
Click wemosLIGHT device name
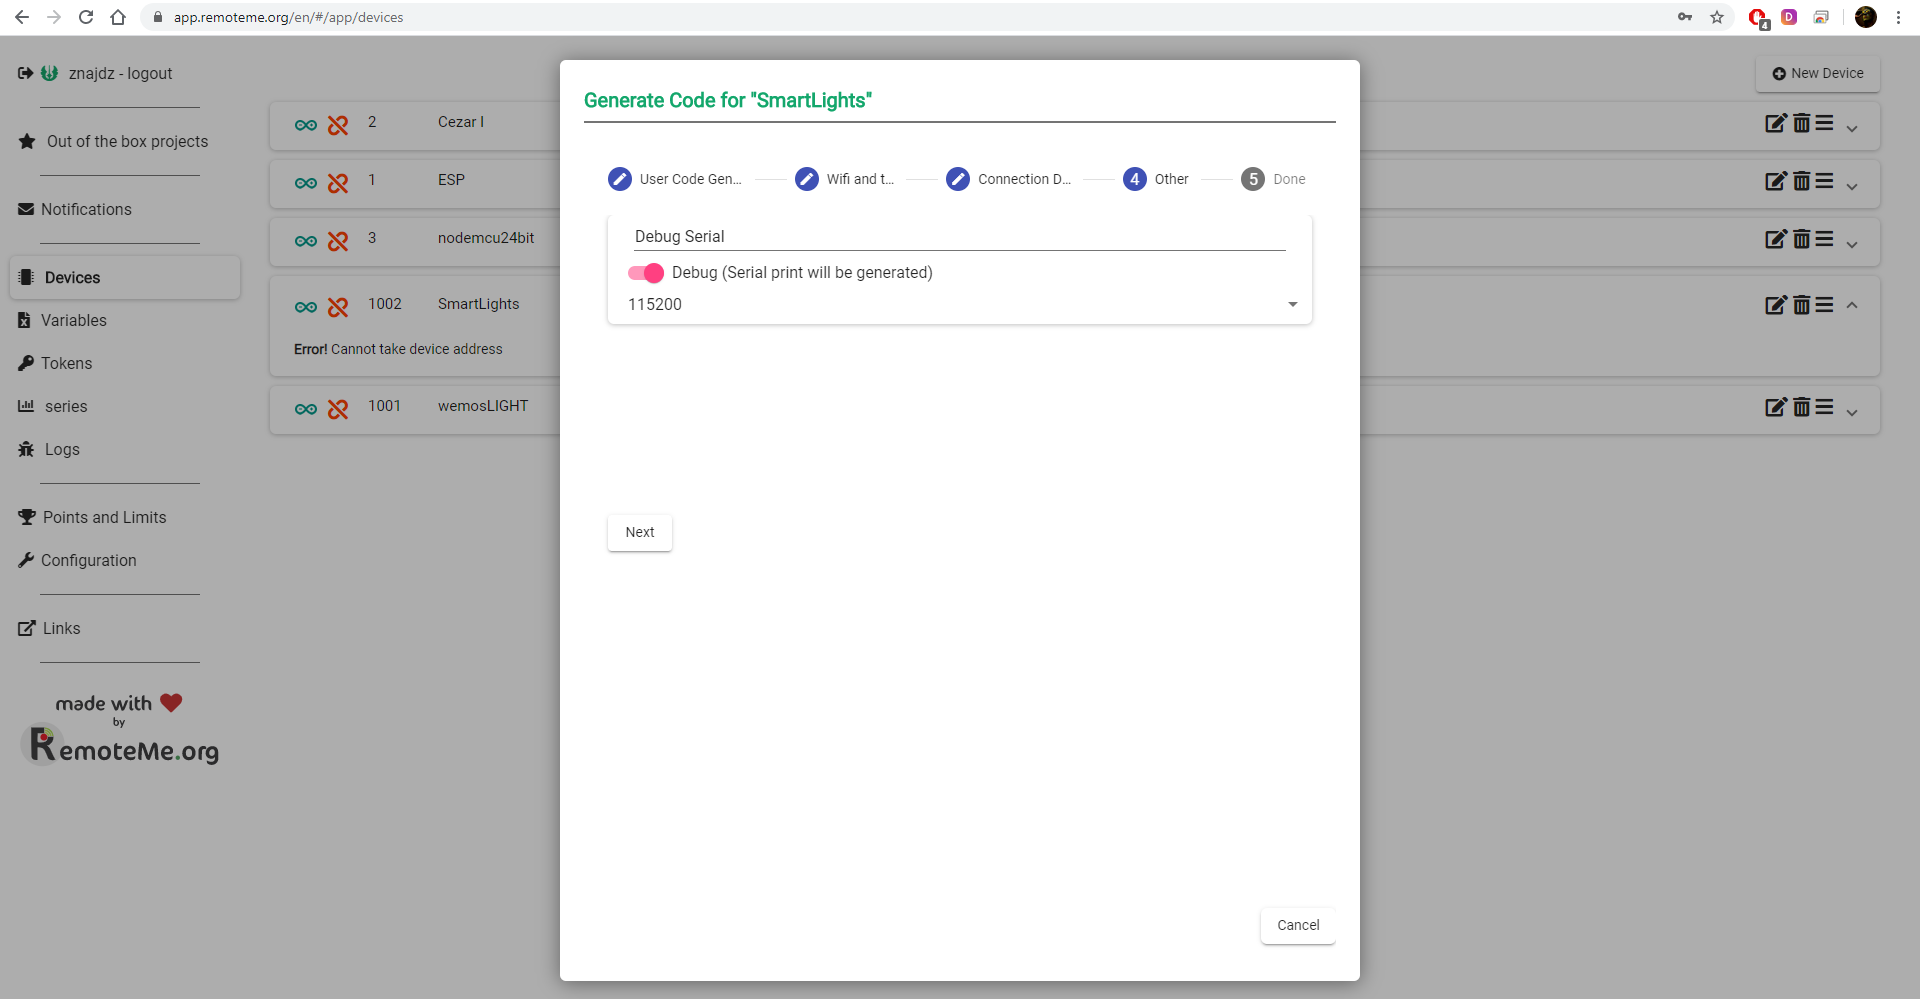coord(483,406)
